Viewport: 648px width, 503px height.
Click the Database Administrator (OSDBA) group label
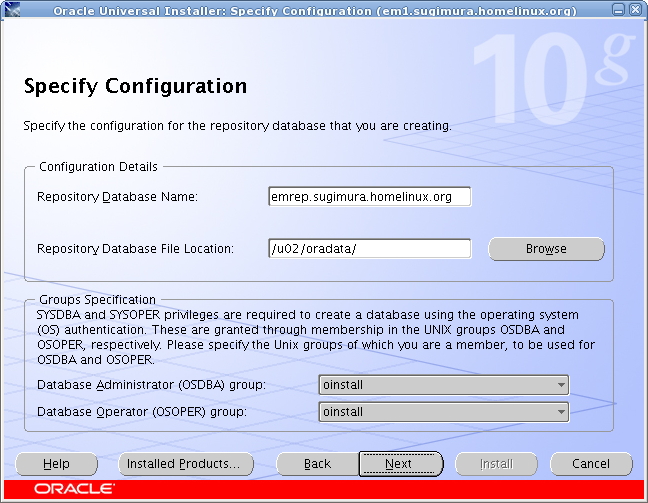pyautogui.click(x=151, y=385)
